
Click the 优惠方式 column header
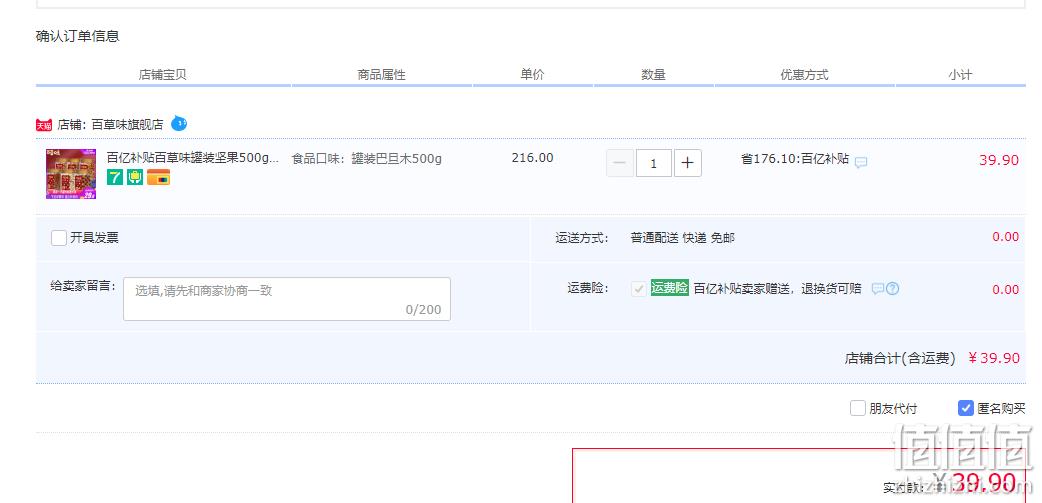tap(804, 75)
